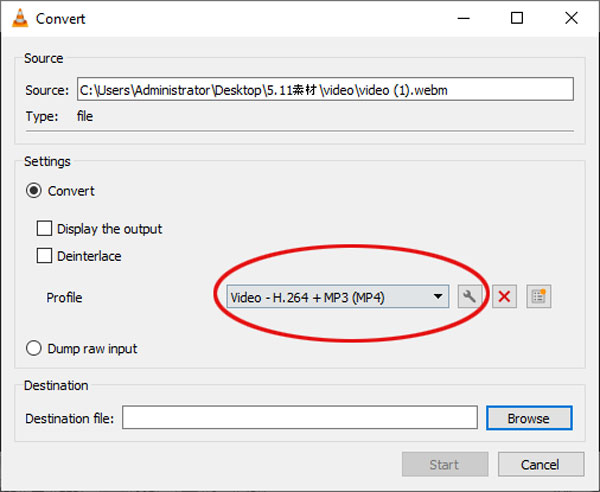600x492 pixels.
Task: Enable Display the output checkbox
Action: coord(44,228)
